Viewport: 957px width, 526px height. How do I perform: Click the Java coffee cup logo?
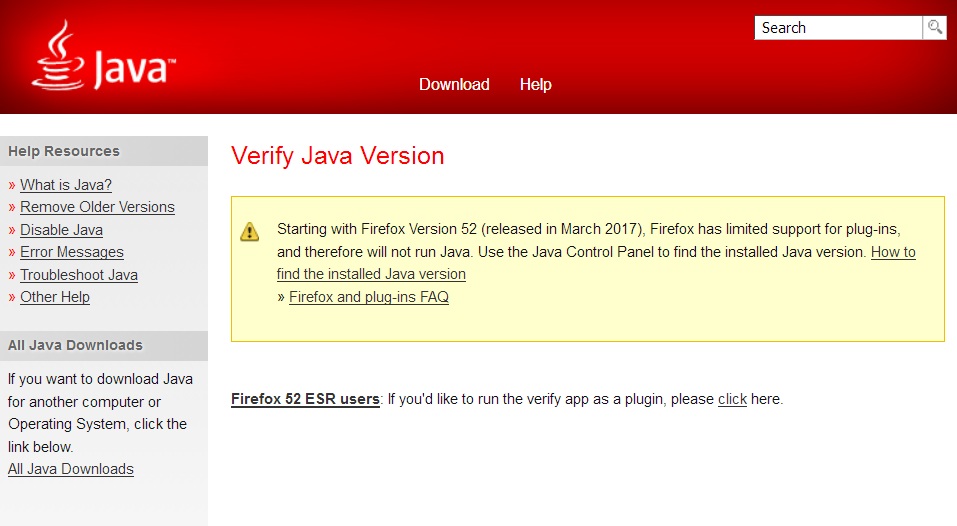tap(104, 55)
